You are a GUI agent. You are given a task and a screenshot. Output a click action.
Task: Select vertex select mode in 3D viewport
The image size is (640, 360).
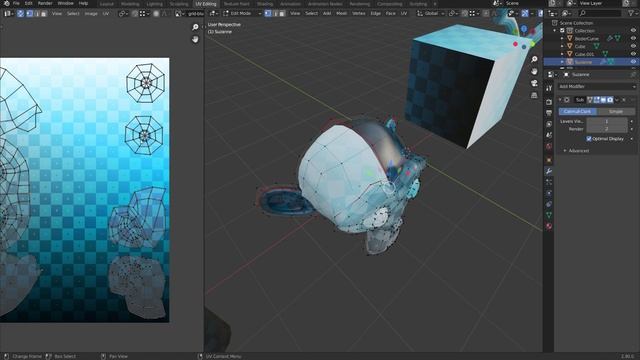[x=268, y=13]
